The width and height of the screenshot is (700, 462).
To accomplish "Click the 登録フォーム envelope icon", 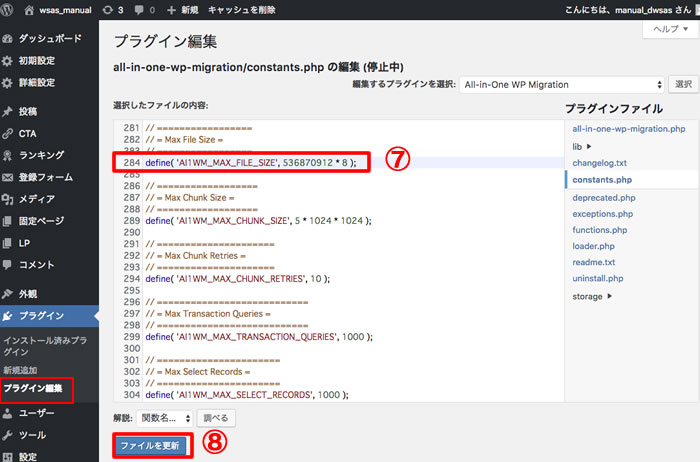I will [x=7, y=177].
